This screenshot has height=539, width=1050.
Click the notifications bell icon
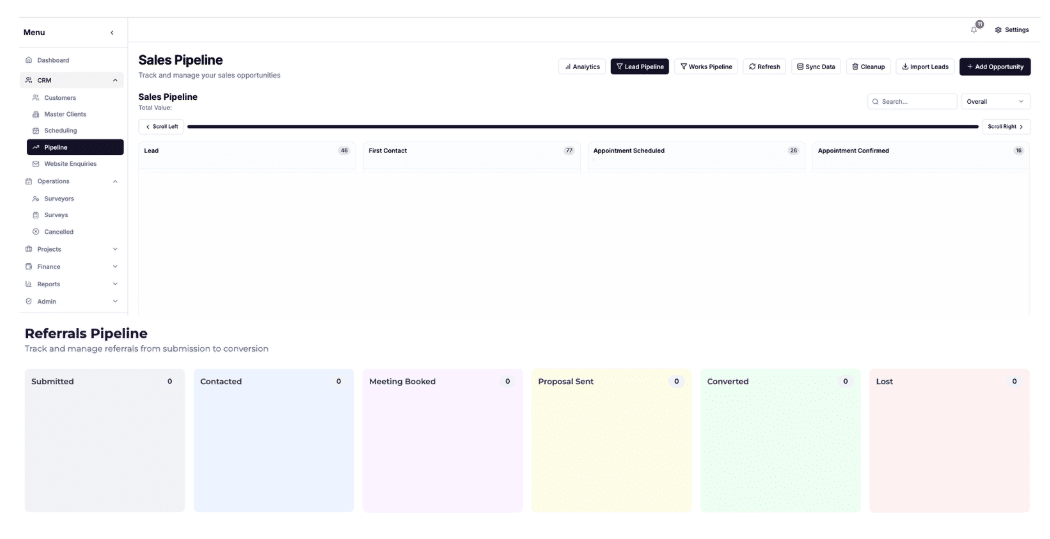tap(974, 29)
